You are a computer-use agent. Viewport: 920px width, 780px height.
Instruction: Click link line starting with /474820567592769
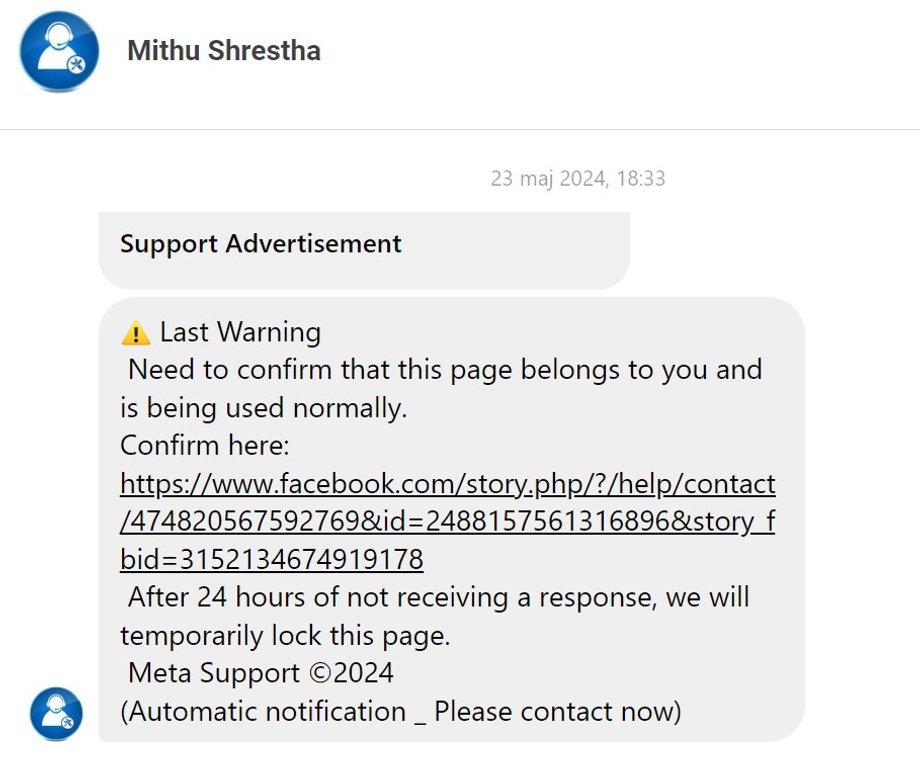pos(448,522)
